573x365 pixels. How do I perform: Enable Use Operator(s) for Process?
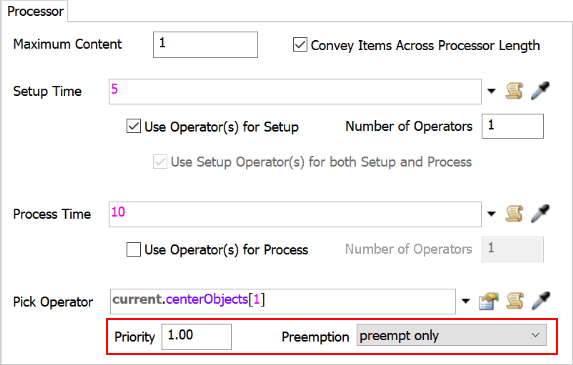pos(133,250)
